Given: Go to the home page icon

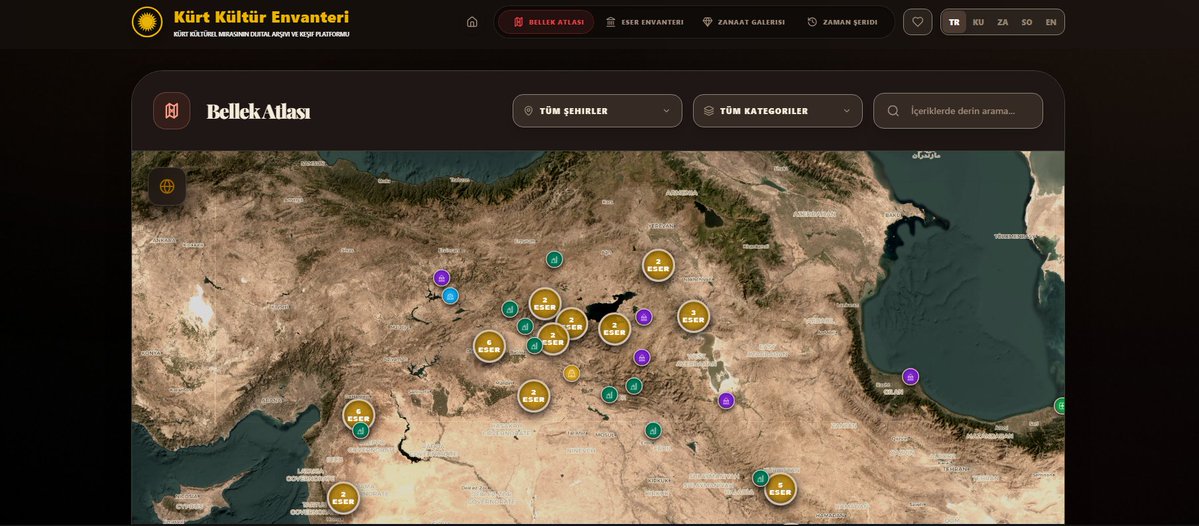Looking at the screenshot, I should [472, 22].
